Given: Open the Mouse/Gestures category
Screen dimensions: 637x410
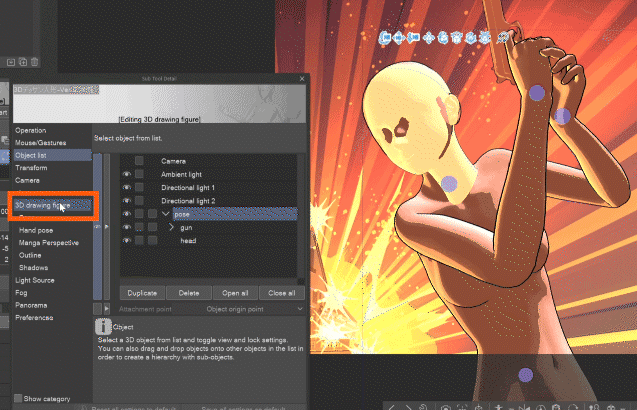Looking at the screenshot, I should [x=41, y=143].
